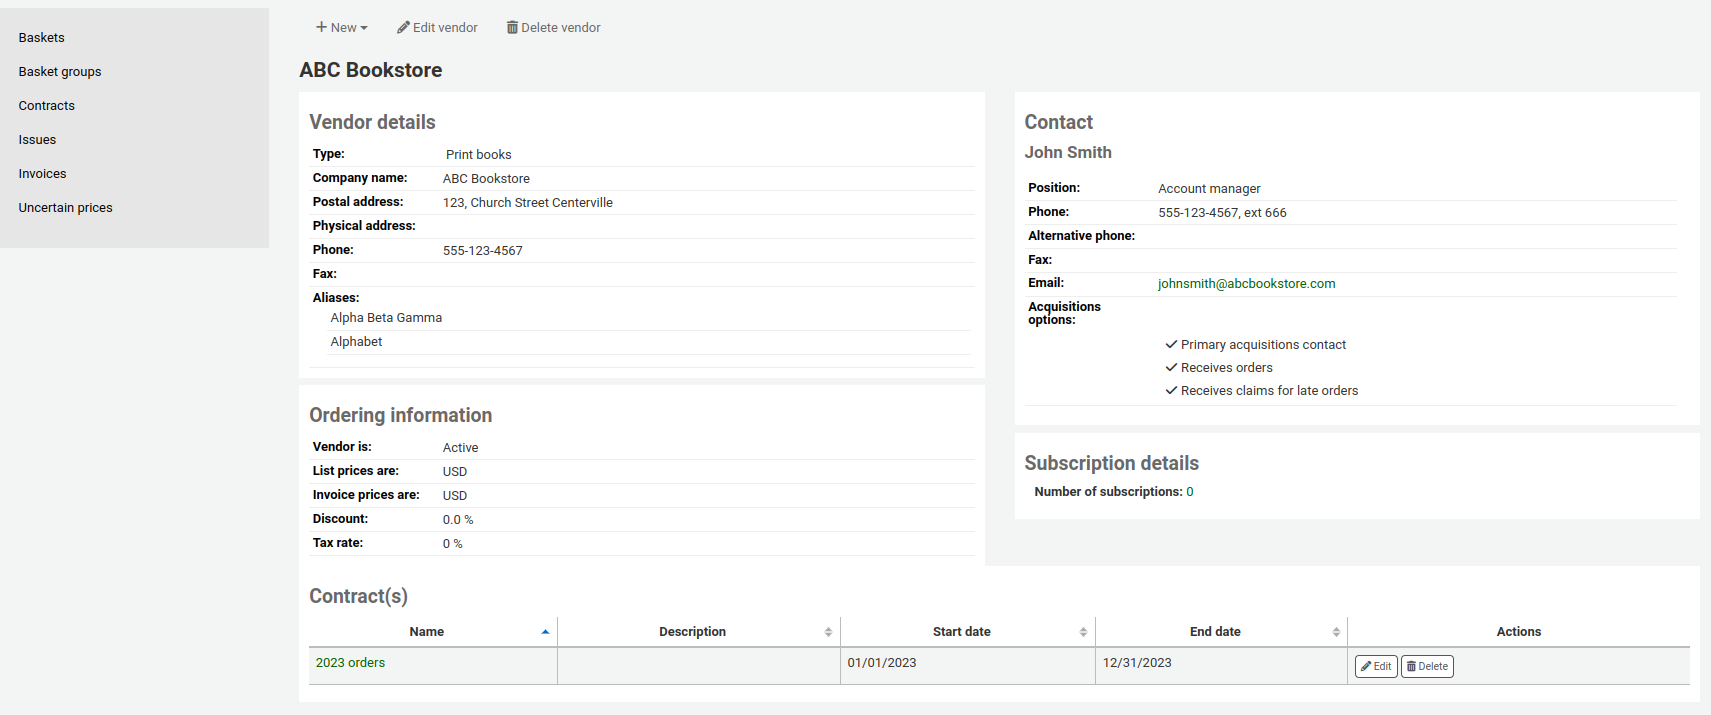Click the Edit vendor pencil icon

pyautogui.click(x=403, y=28)
